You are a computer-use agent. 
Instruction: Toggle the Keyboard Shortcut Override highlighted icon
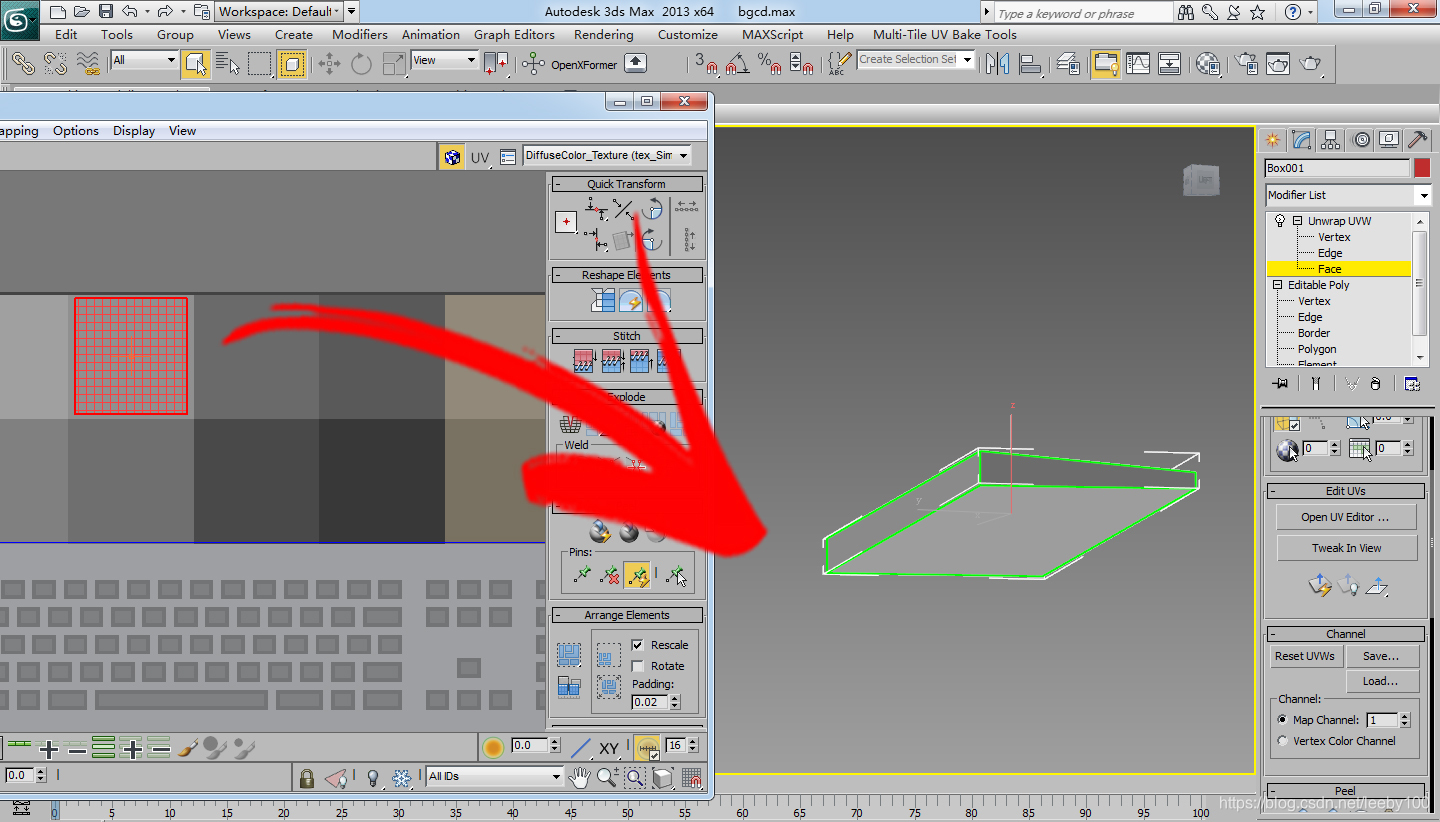click(x=1105, y=64)
